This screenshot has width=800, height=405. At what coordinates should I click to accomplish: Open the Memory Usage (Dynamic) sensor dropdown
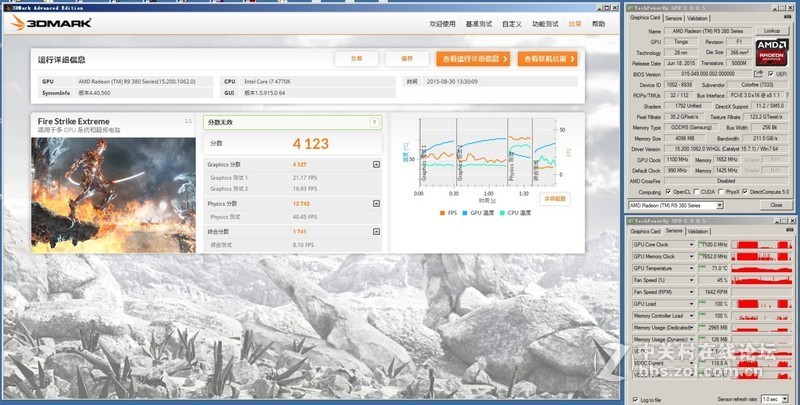(691, 339)
